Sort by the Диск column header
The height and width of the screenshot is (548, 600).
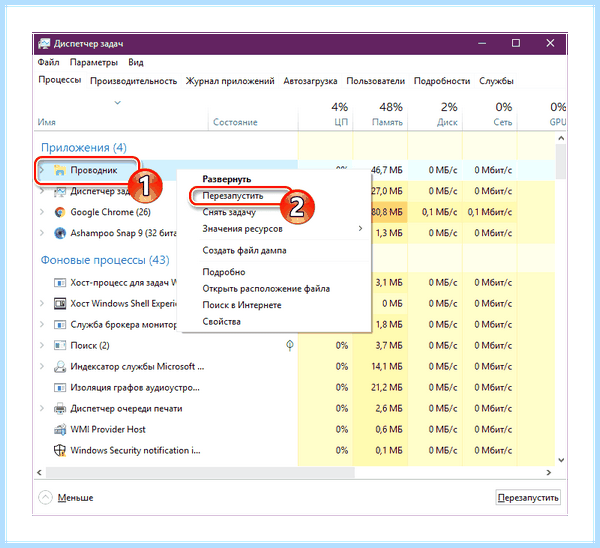coord(447,122)
